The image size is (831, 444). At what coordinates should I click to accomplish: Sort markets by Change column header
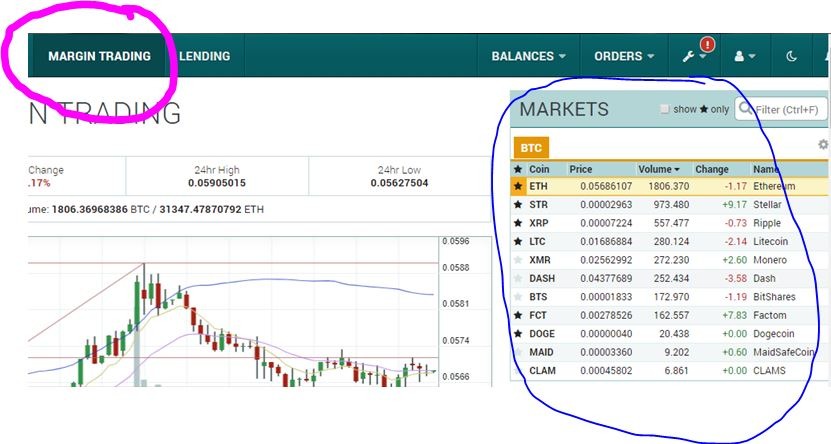[712, 169]
